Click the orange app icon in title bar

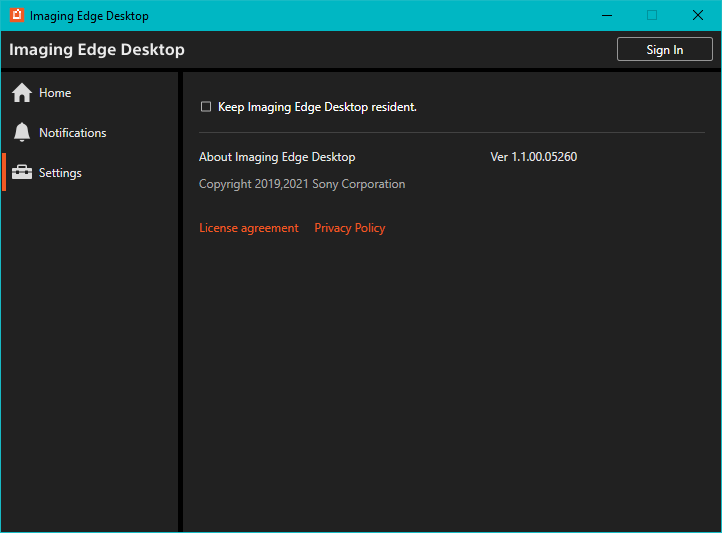click(16, 15)
